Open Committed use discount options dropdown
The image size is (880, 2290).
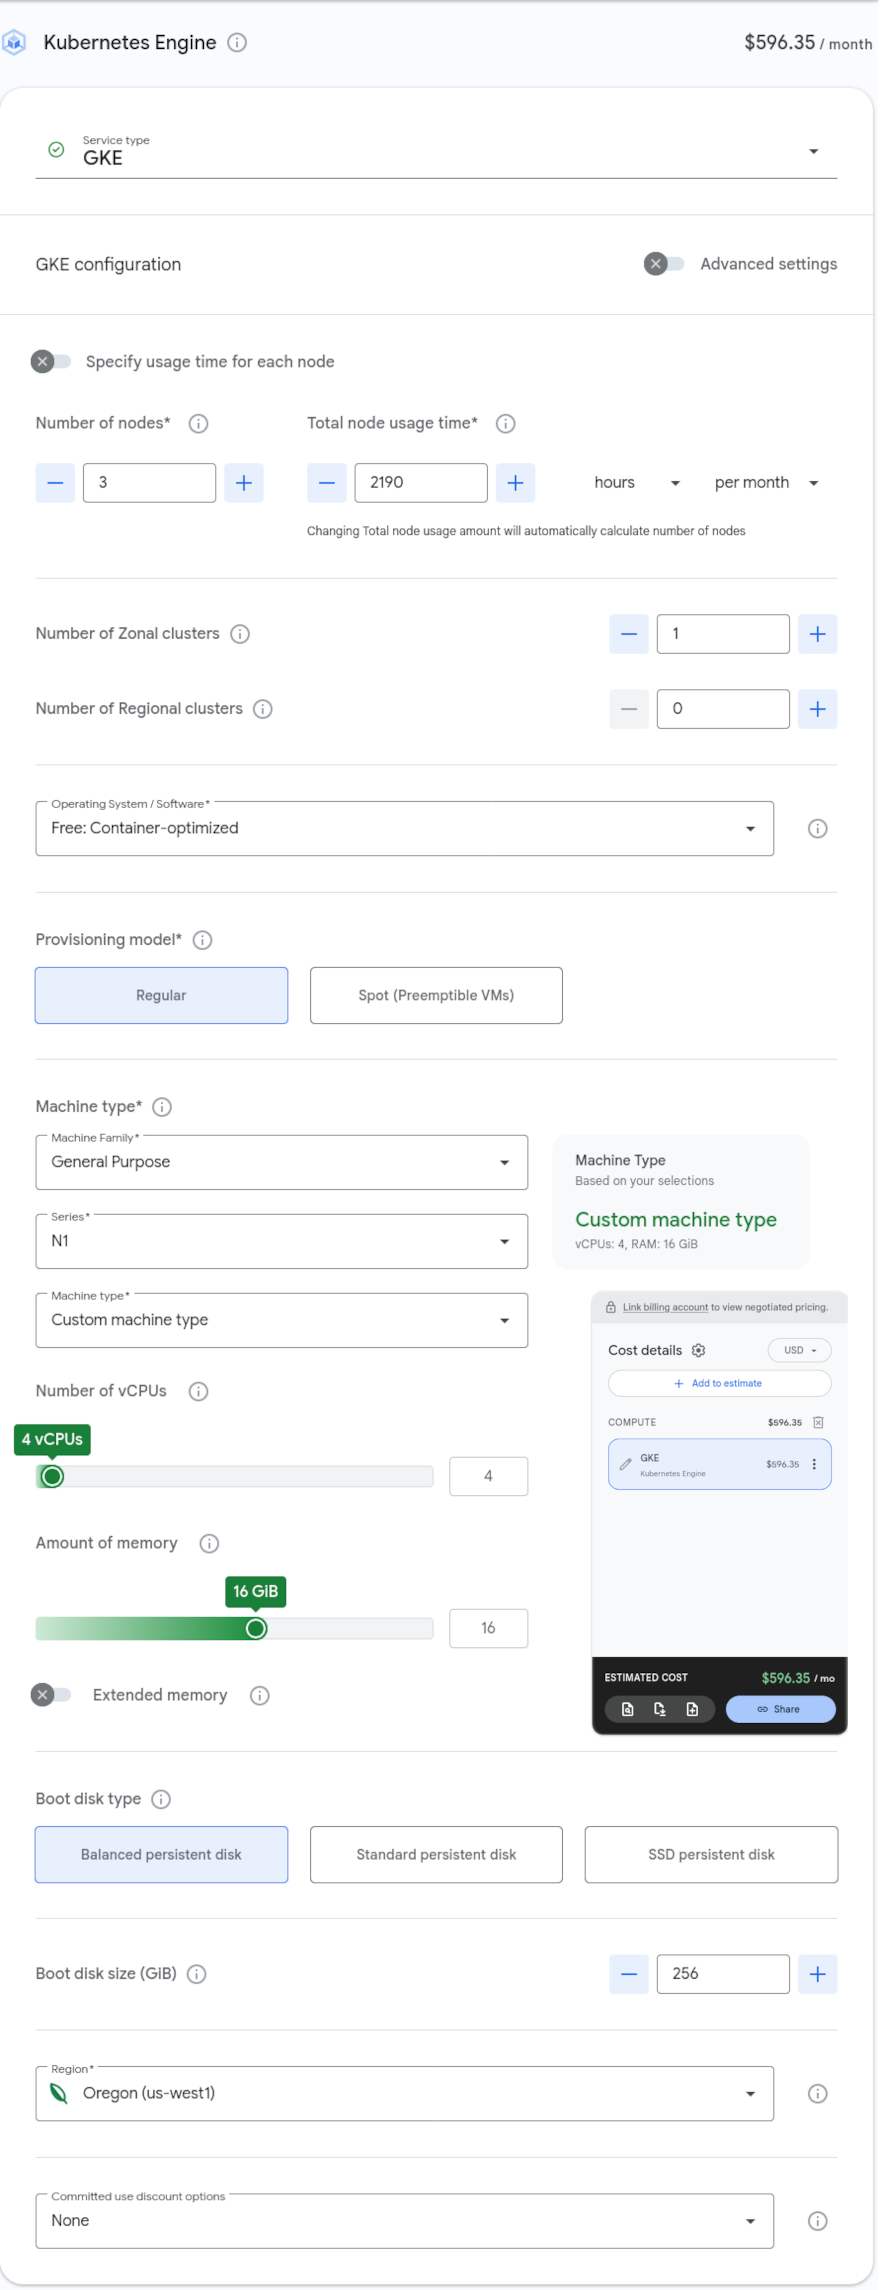click(405, 2221)
